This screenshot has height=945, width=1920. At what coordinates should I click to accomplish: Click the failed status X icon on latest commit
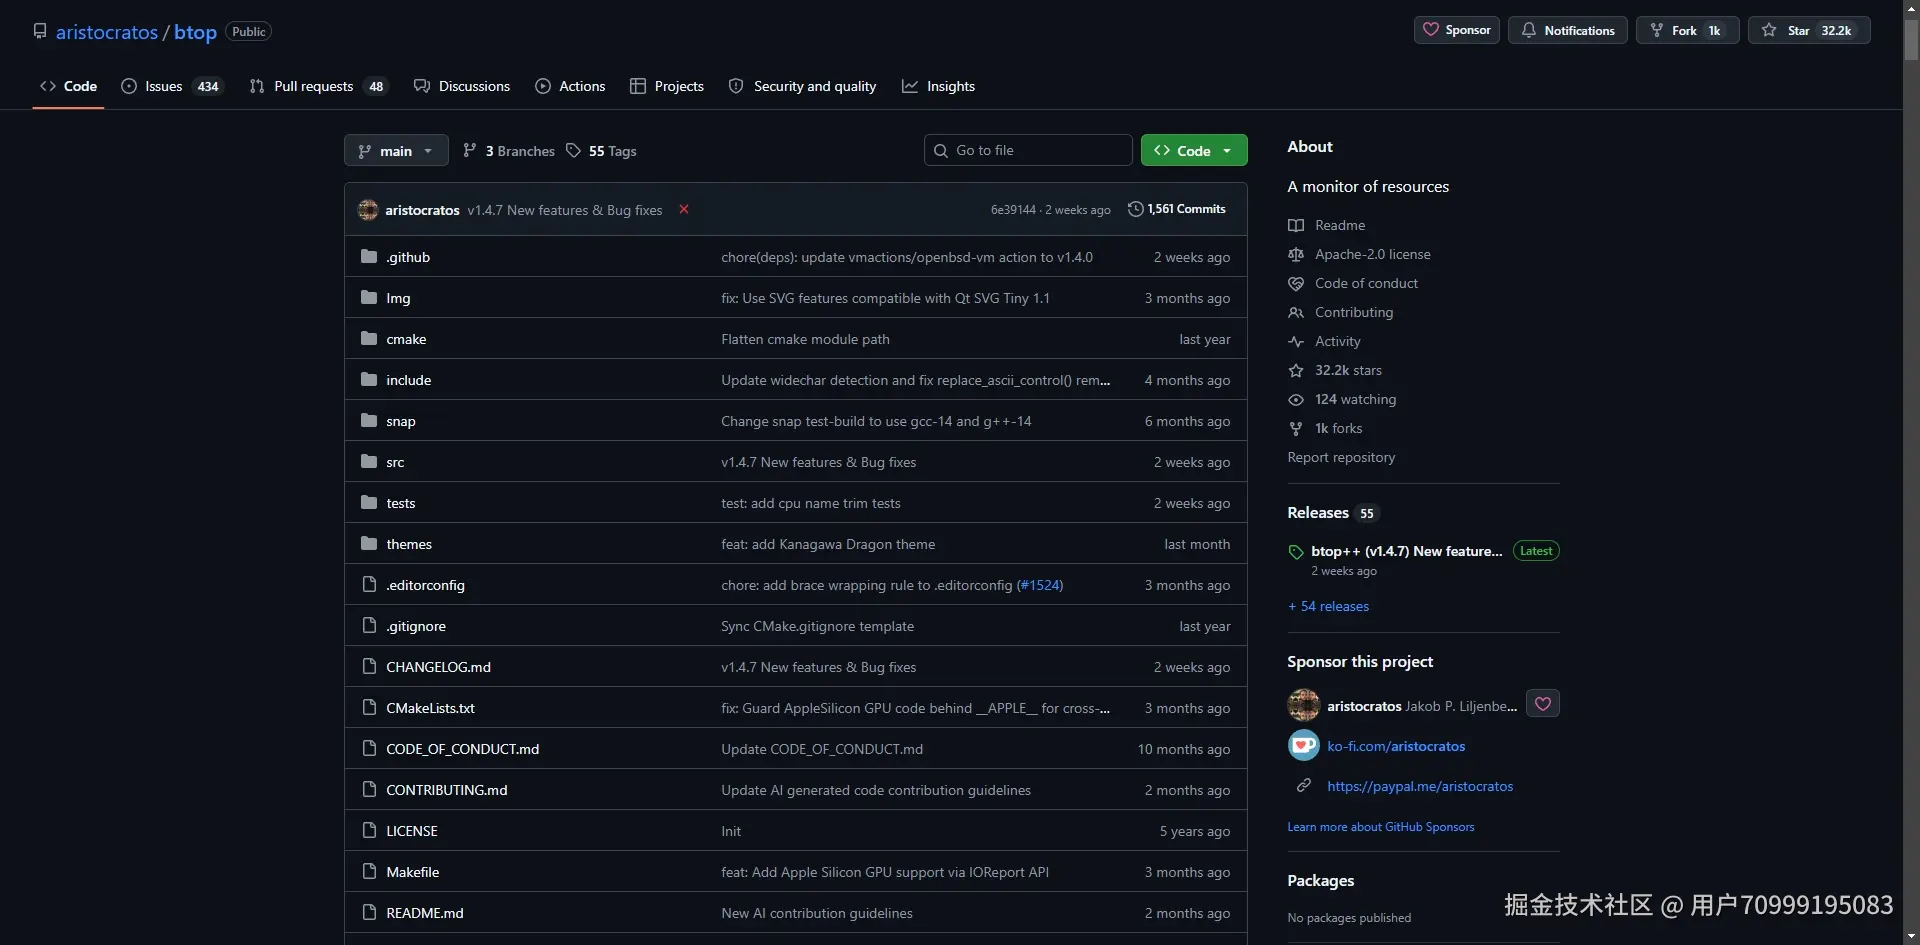tap(684, 209)
